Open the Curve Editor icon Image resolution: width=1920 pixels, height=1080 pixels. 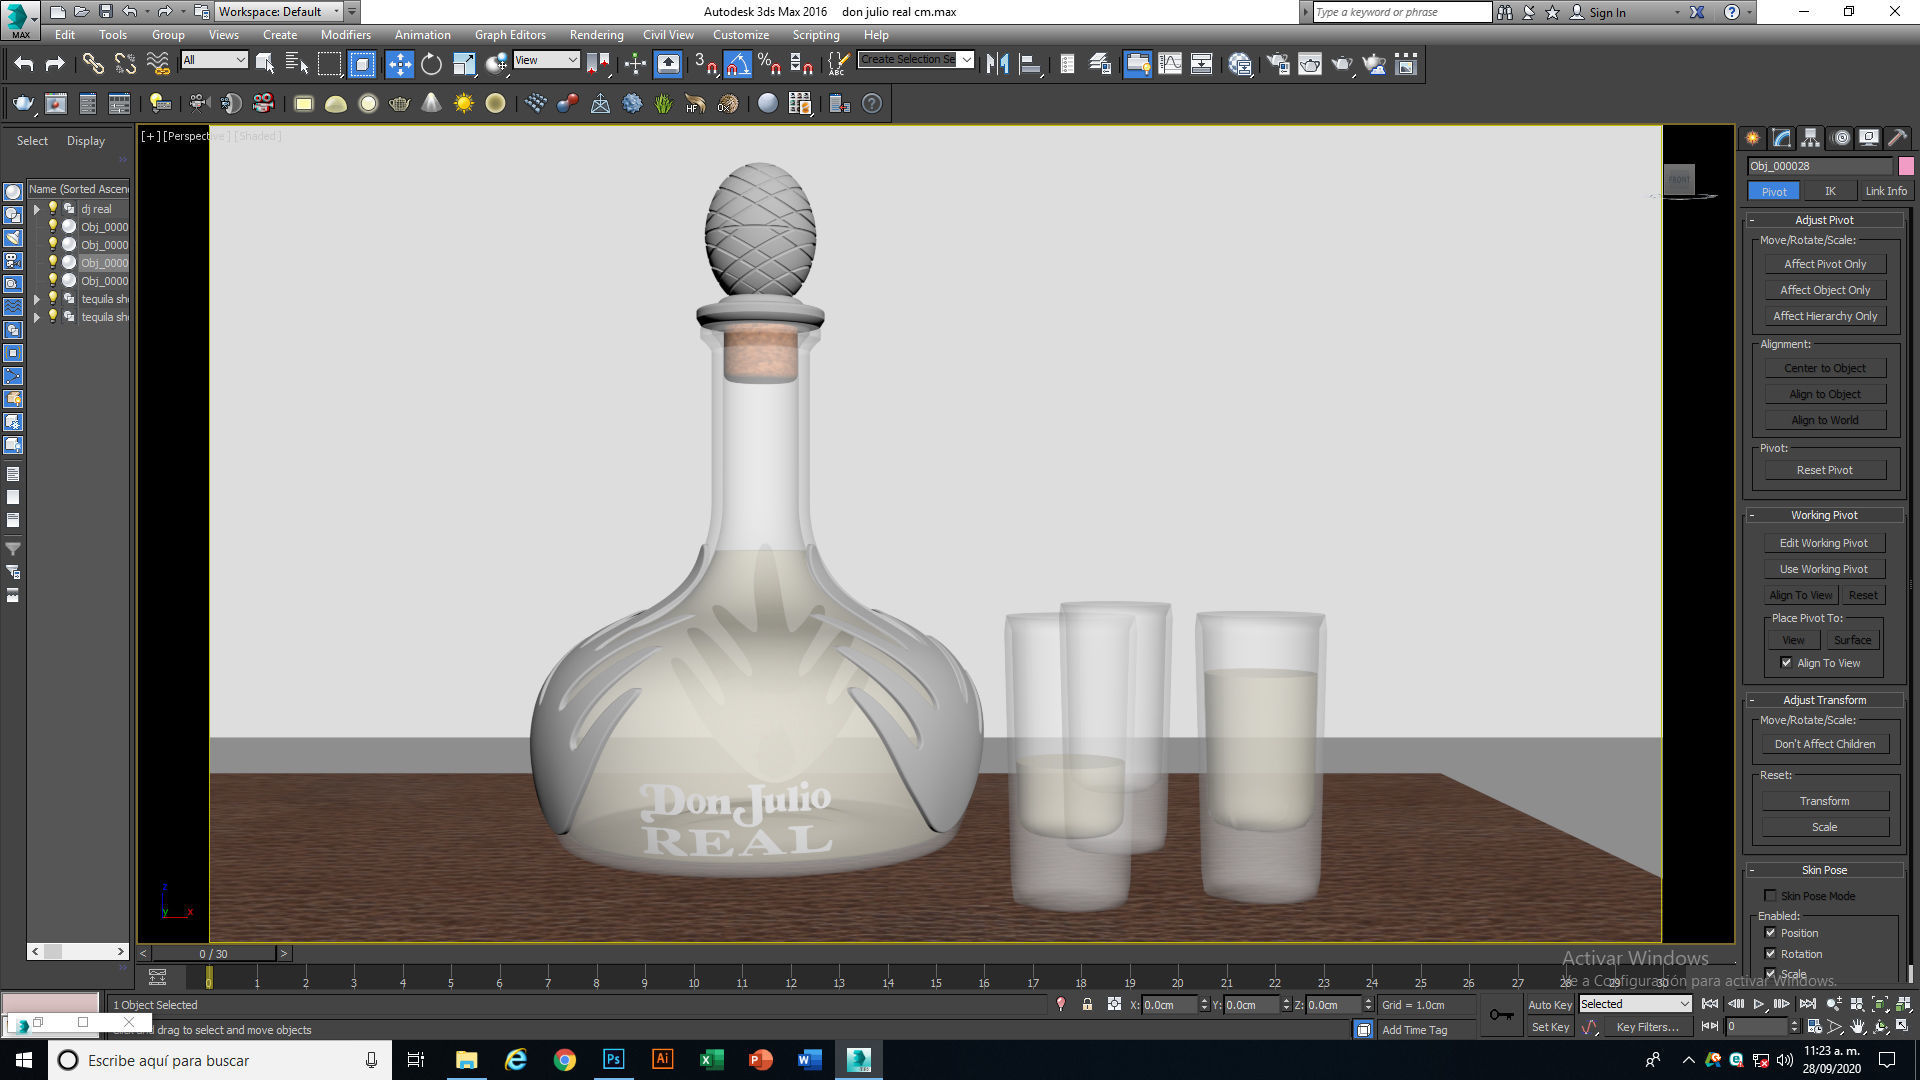[1169, 64]
